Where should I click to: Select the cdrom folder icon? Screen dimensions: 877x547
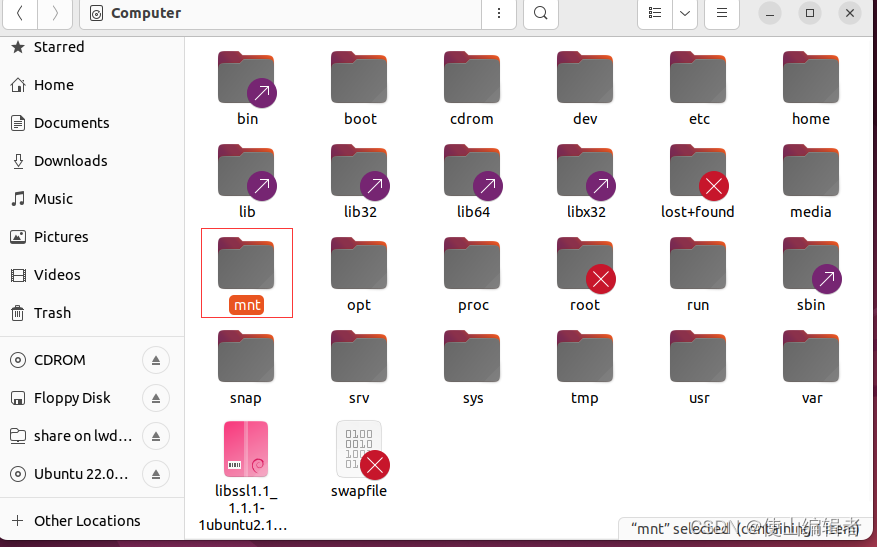[x=472, y=77]
